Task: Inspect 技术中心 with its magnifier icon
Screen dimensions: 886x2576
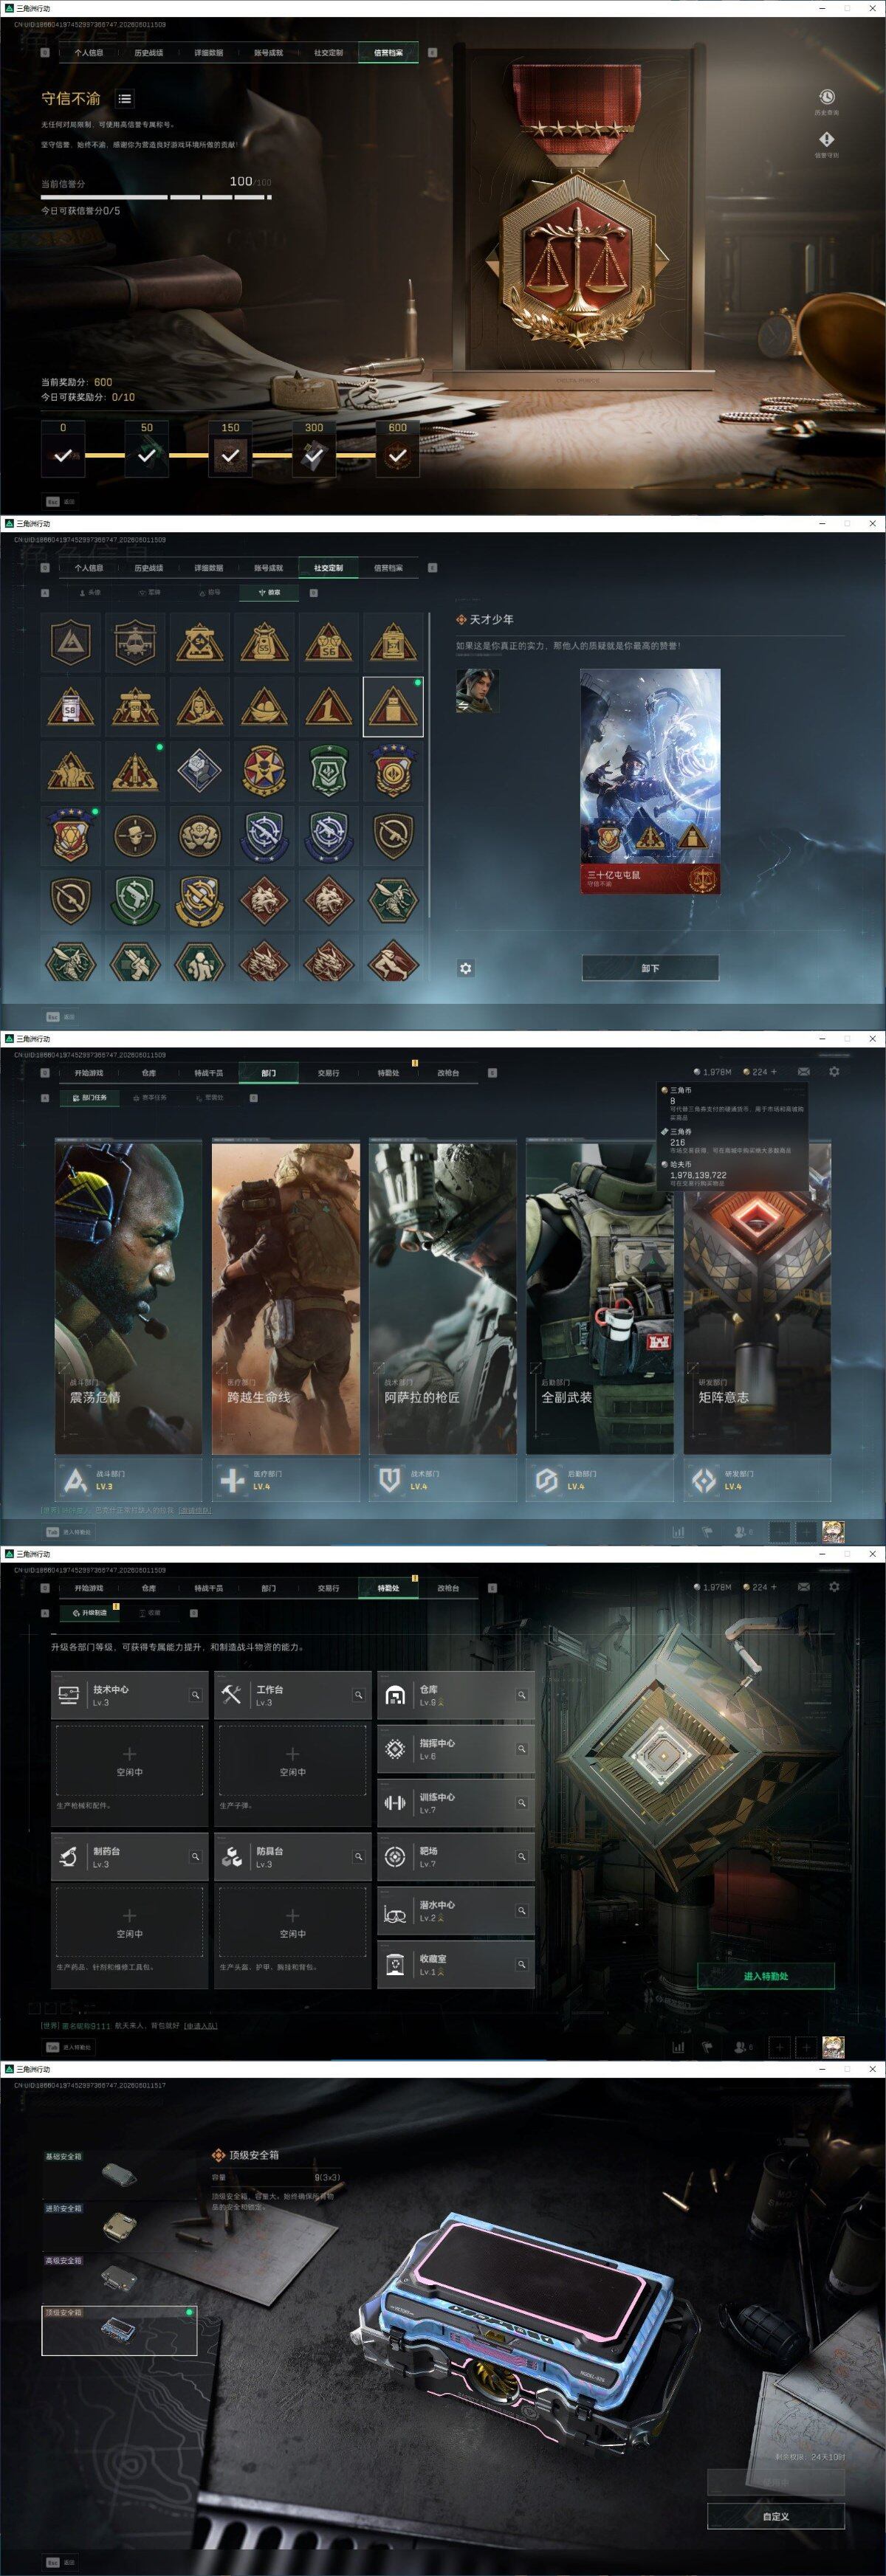Action: 195,1695
